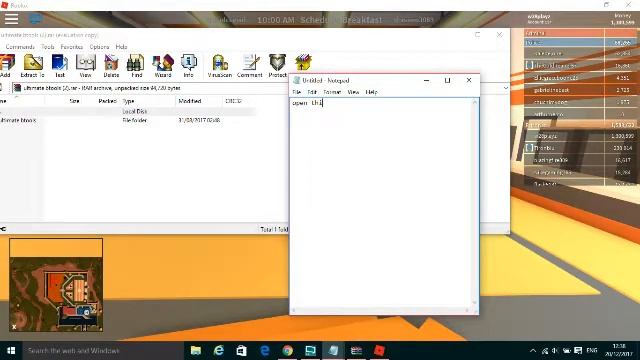Viewport: 640px width, 360px height.
Task: Open WinRAR Tools menu
Action: tap(48, 47)
